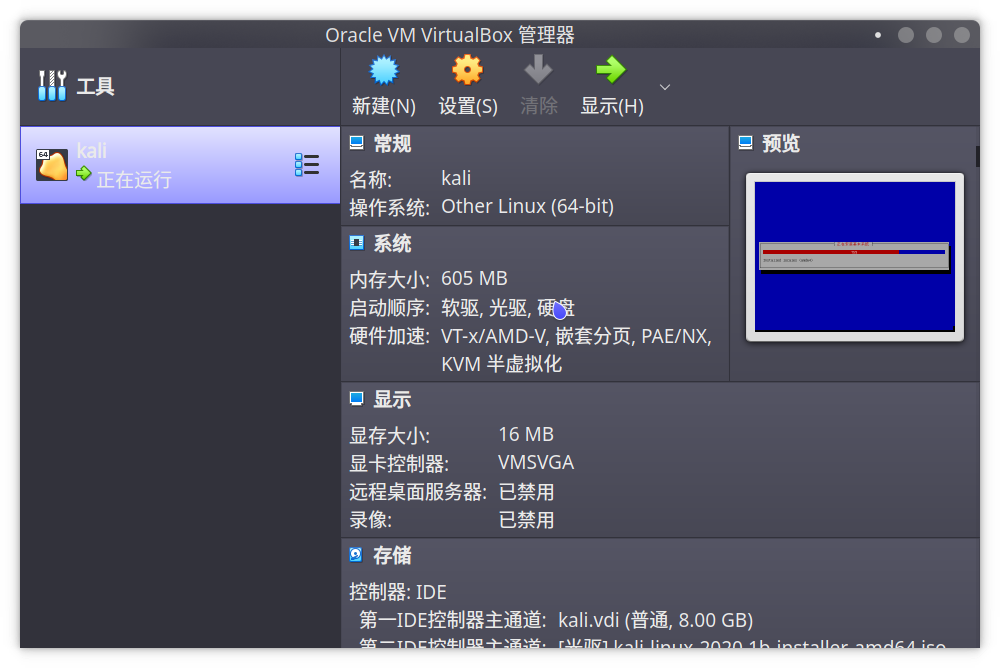Click the Discard (清除) down-arrow icon

click(x=538, y=70)
